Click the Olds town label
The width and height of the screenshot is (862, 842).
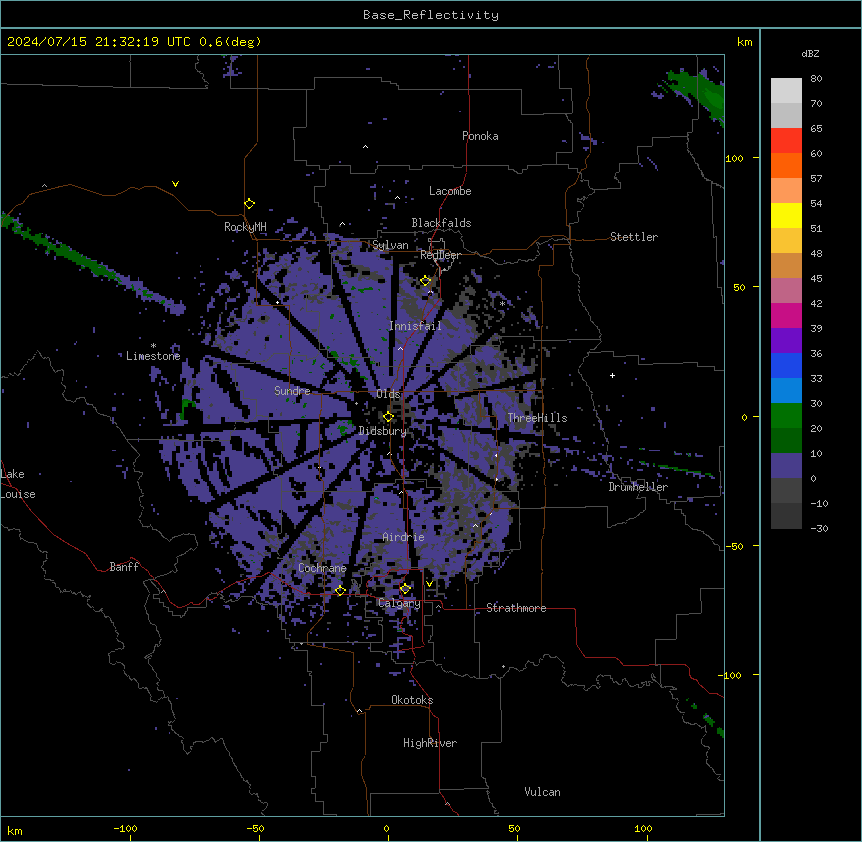(388, 394)
